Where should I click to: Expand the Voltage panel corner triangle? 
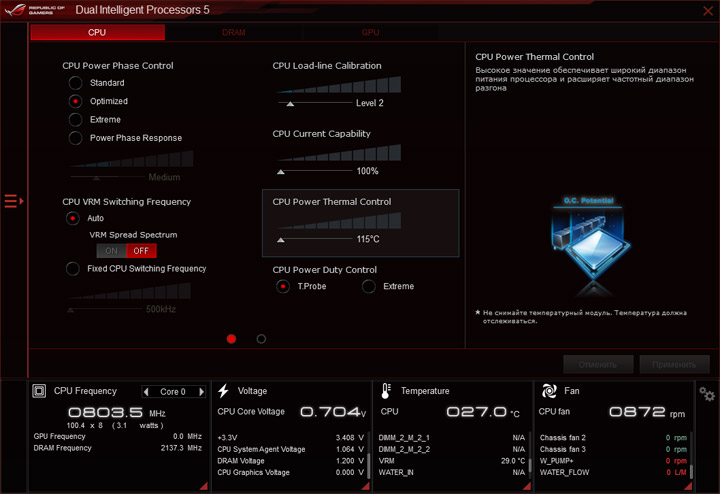tap(366, 486)
